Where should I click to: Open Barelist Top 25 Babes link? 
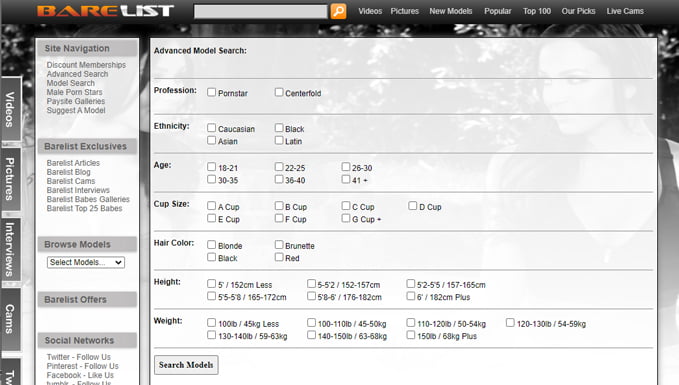pyautogui.click(x=84, y=208)
